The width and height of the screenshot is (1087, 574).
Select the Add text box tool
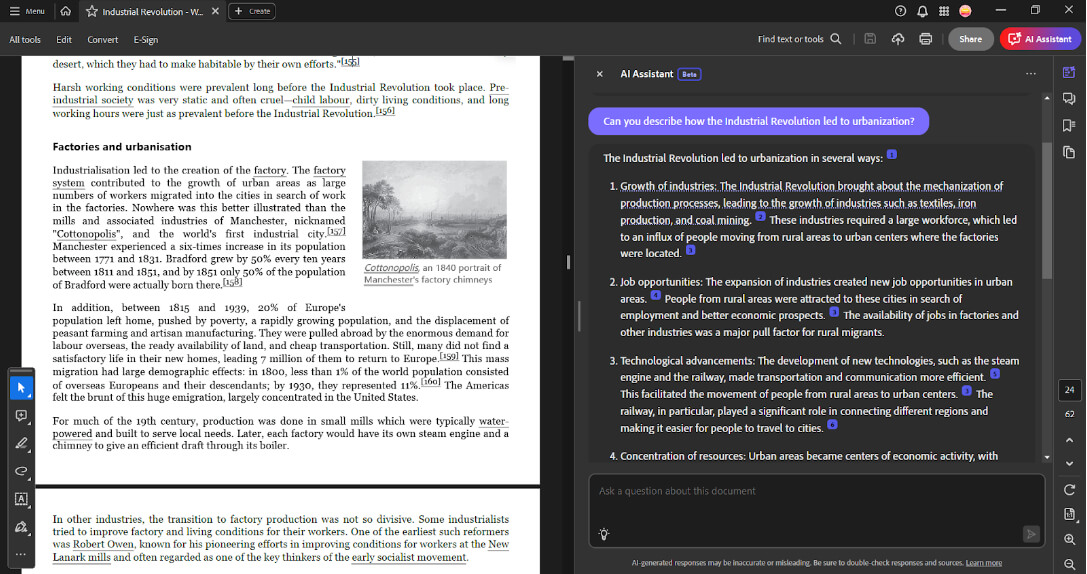tap(21, 498)
